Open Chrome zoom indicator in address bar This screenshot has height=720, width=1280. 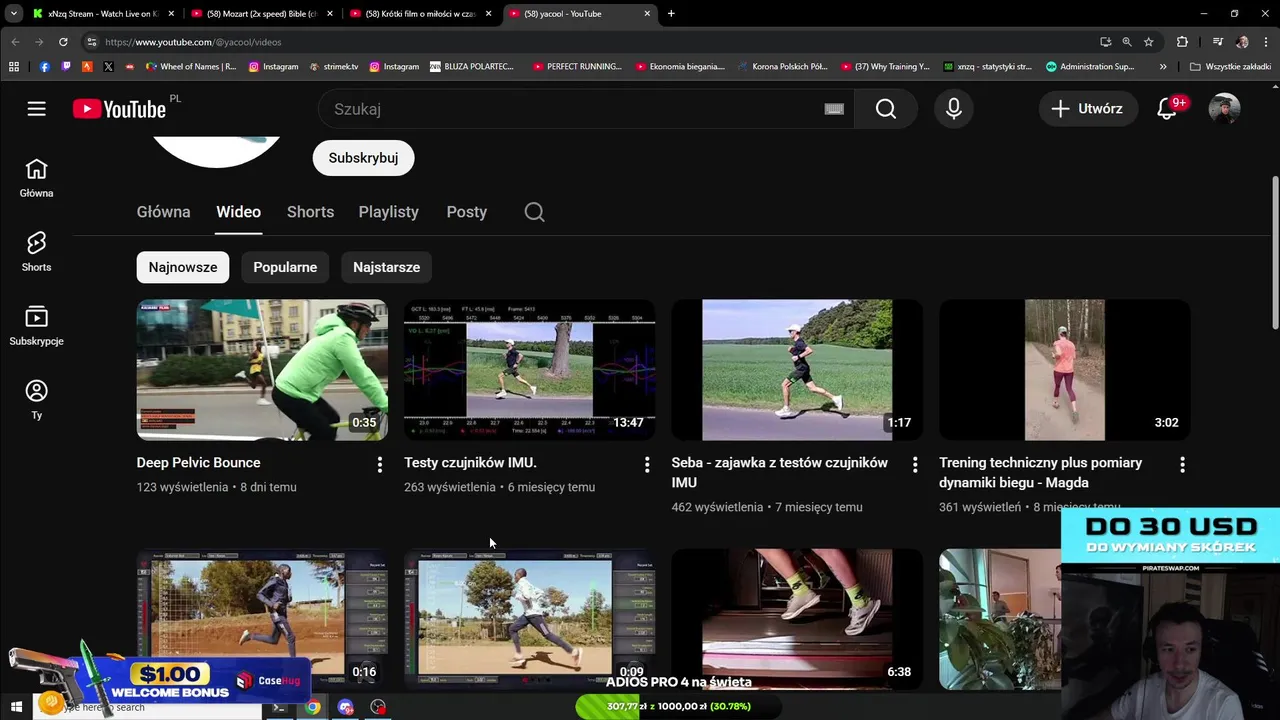1127,42
